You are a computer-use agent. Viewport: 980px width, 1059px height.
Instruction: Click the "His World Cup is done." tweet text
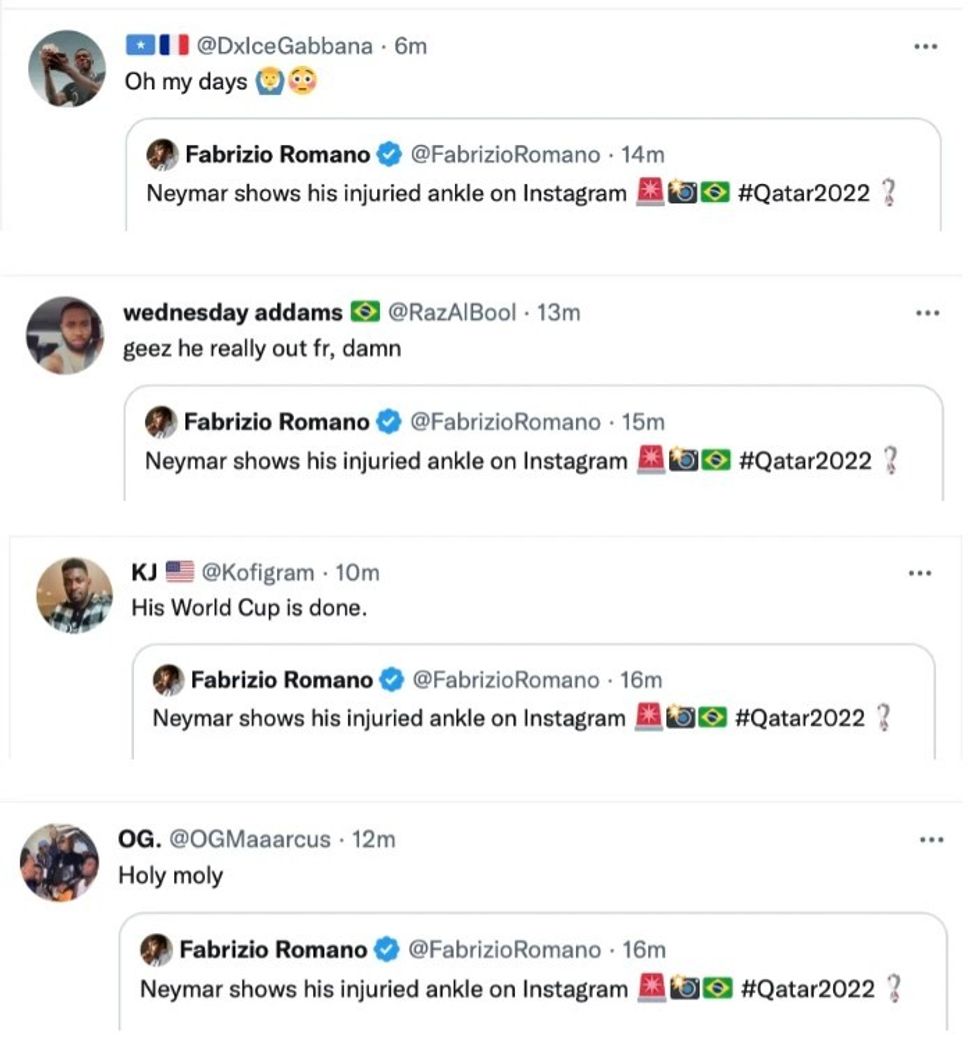(x=249, y=607)
